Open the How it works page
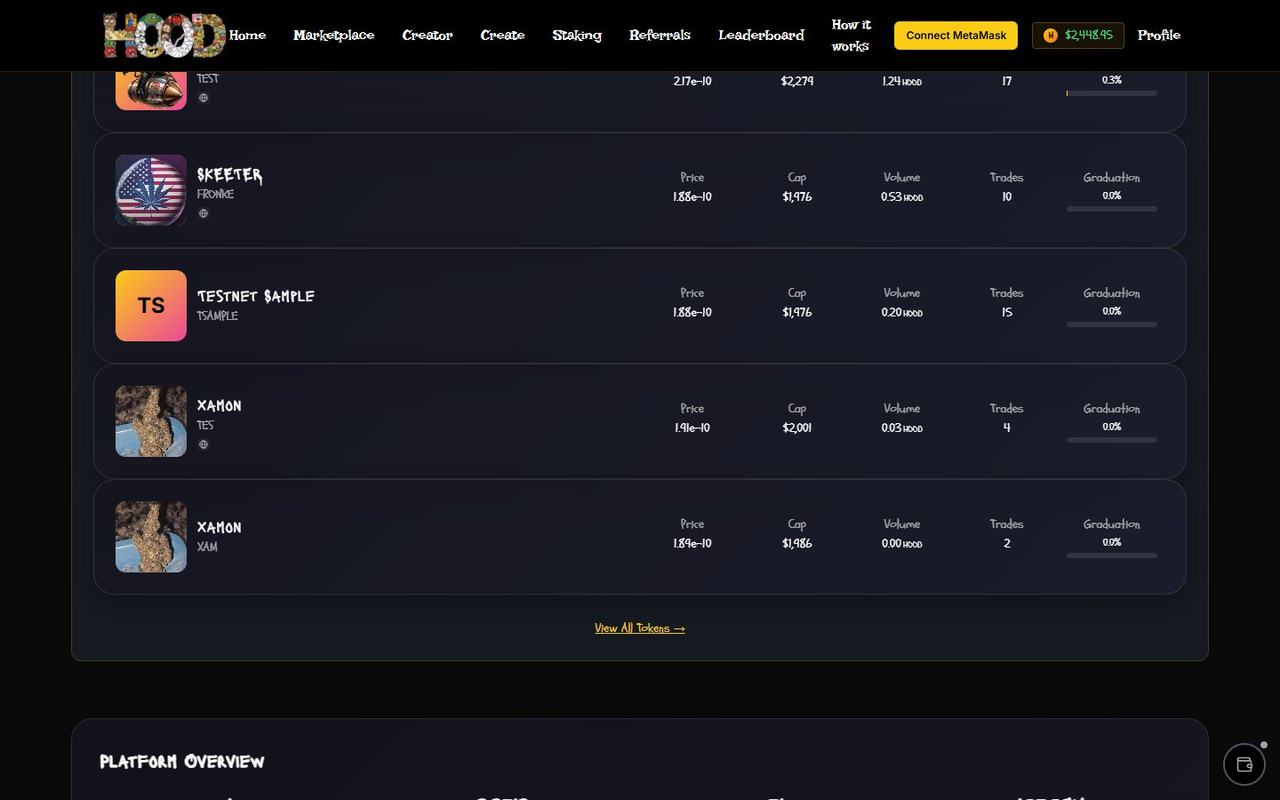Viewport: 1280px width, 800px height. [851, 35]
